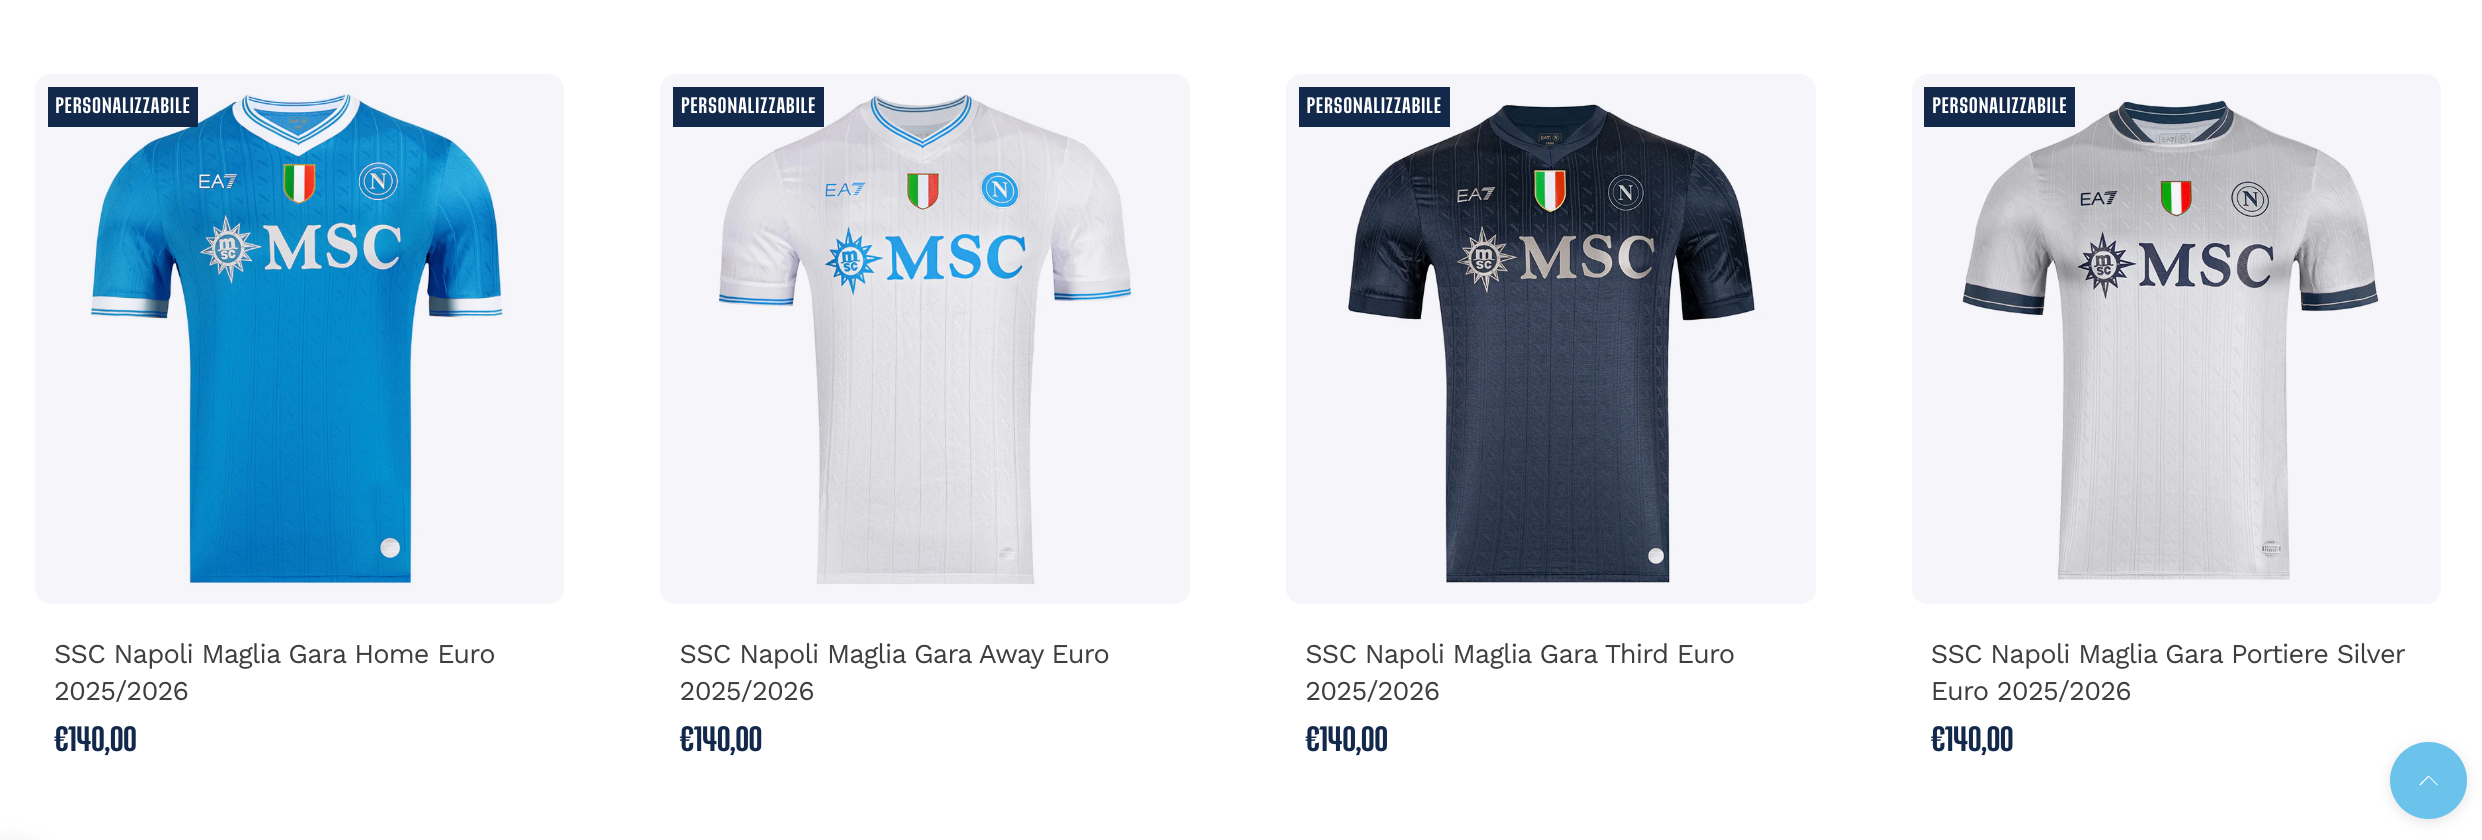Open the navy Third jersey image

[x=1550, y=338]
